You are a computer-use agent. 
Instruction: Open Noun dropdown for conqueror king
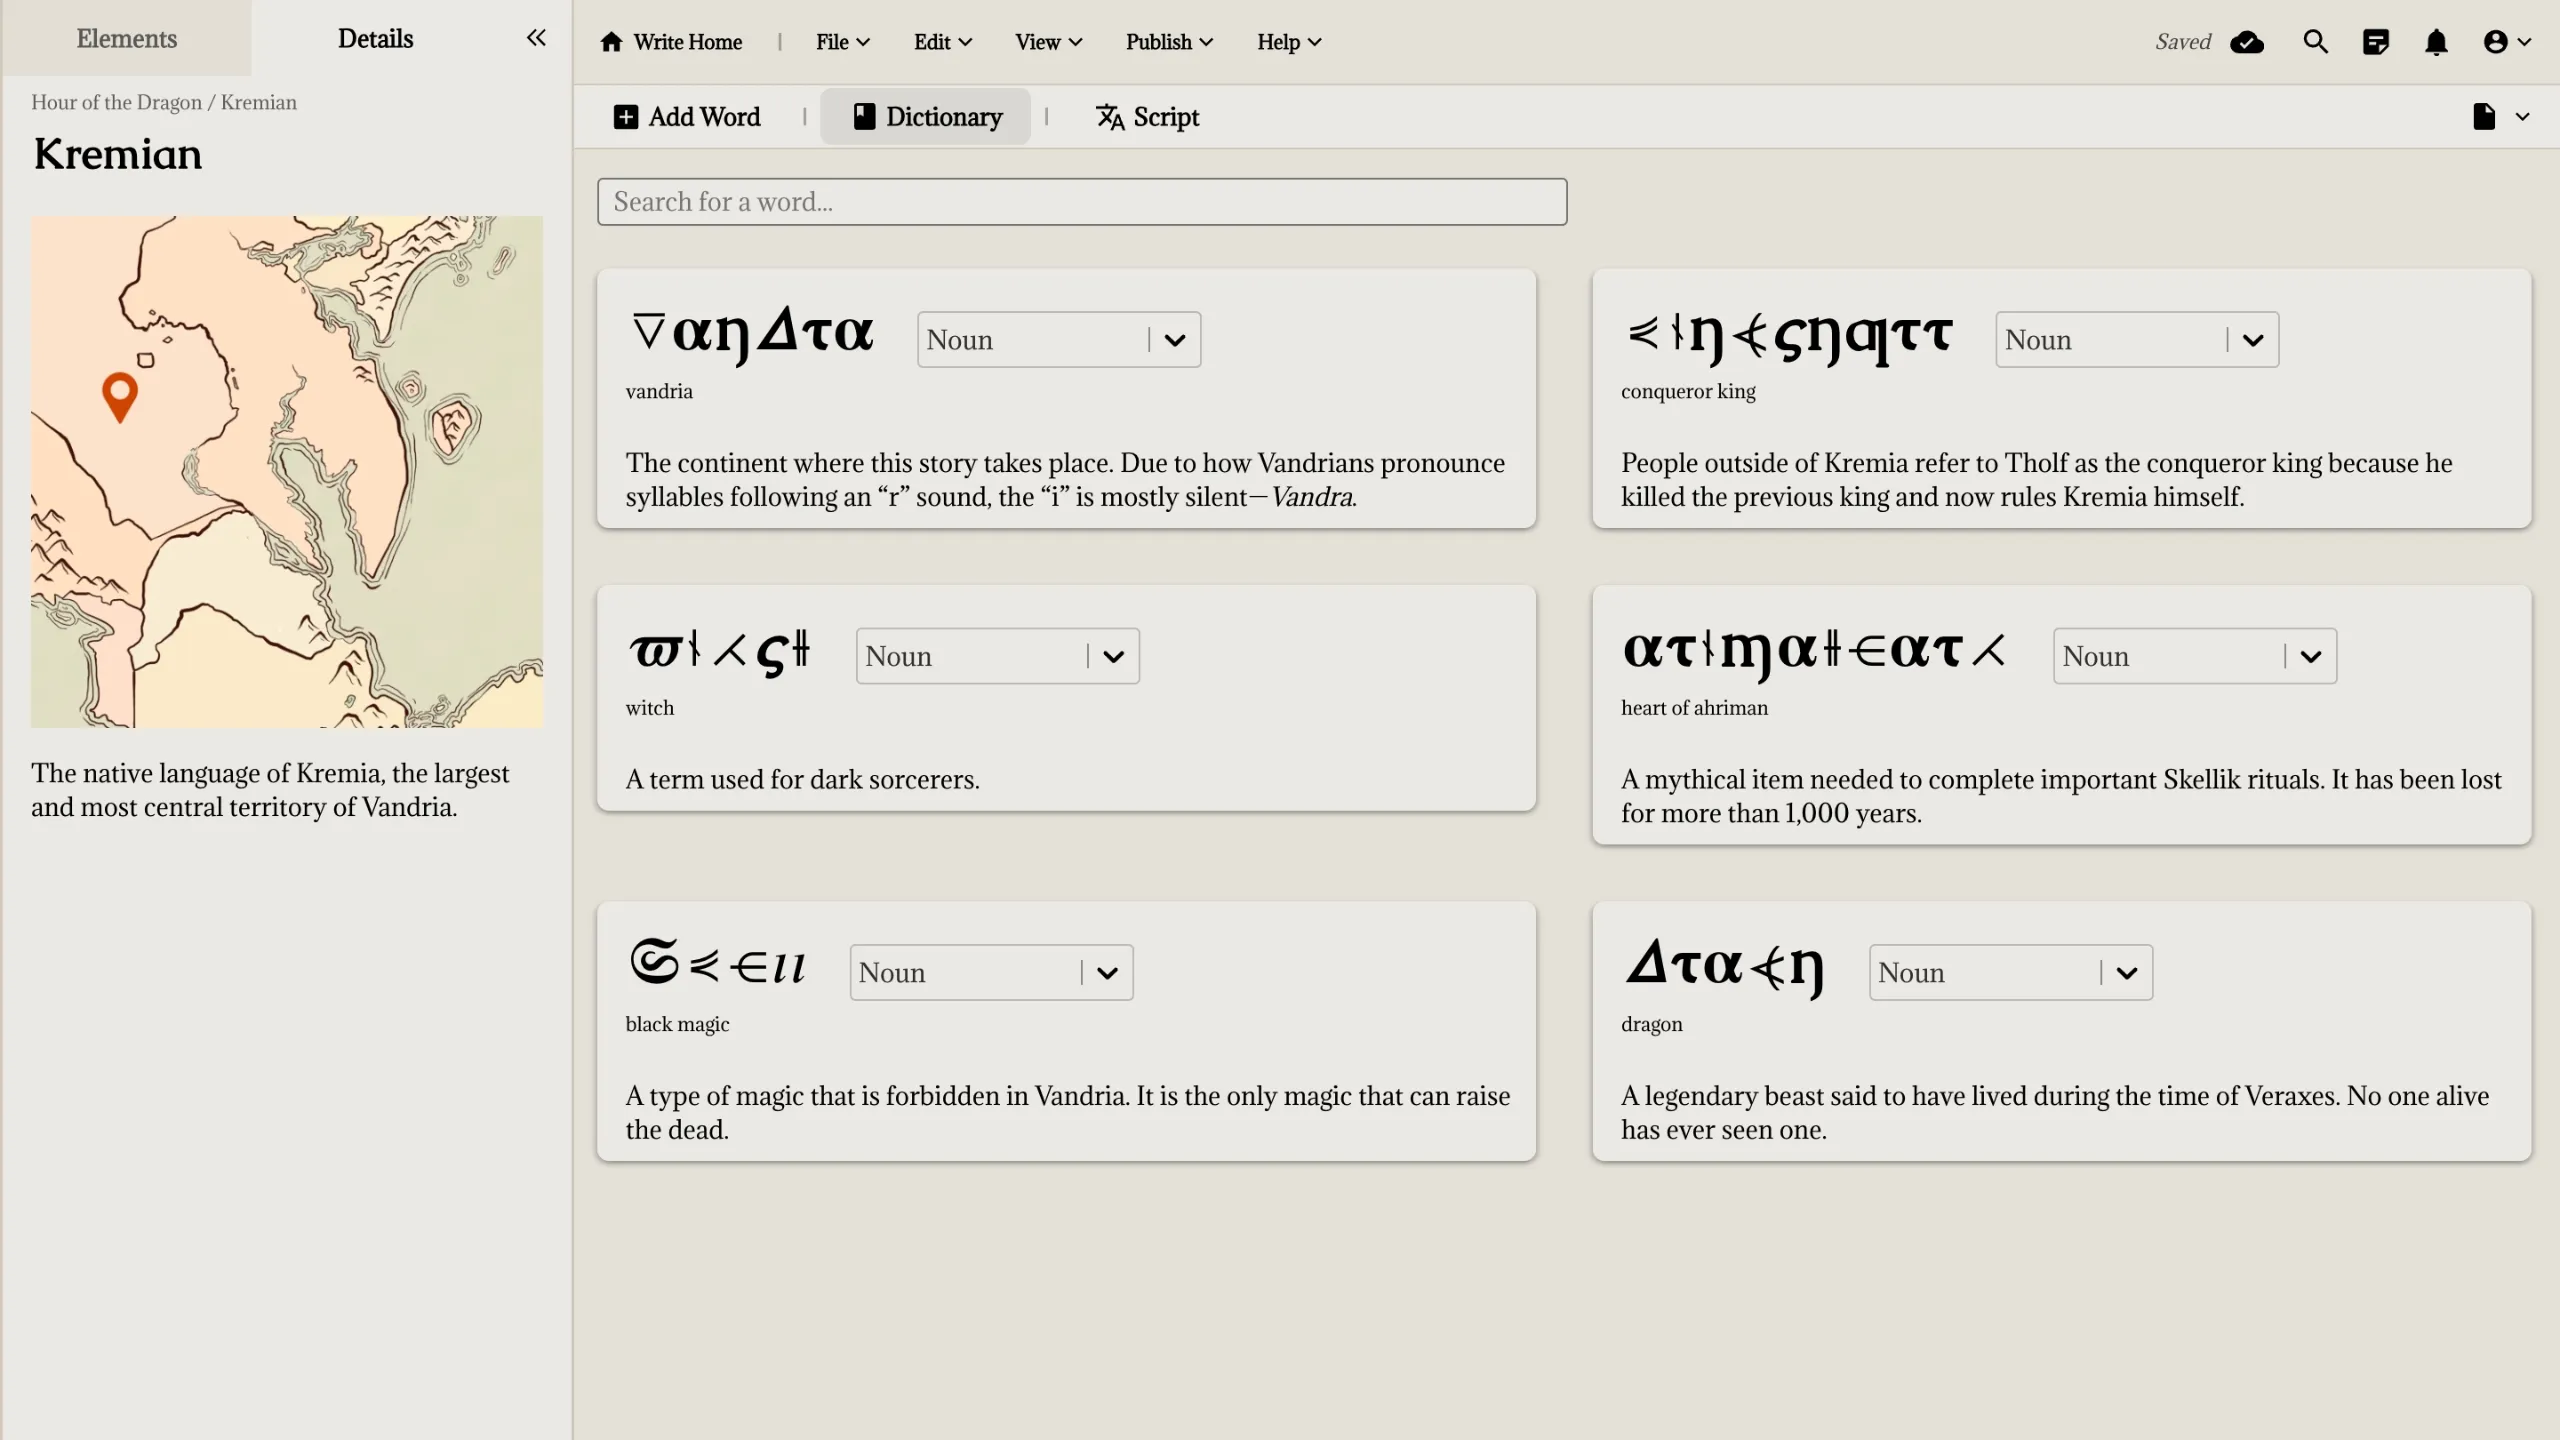2253,340
